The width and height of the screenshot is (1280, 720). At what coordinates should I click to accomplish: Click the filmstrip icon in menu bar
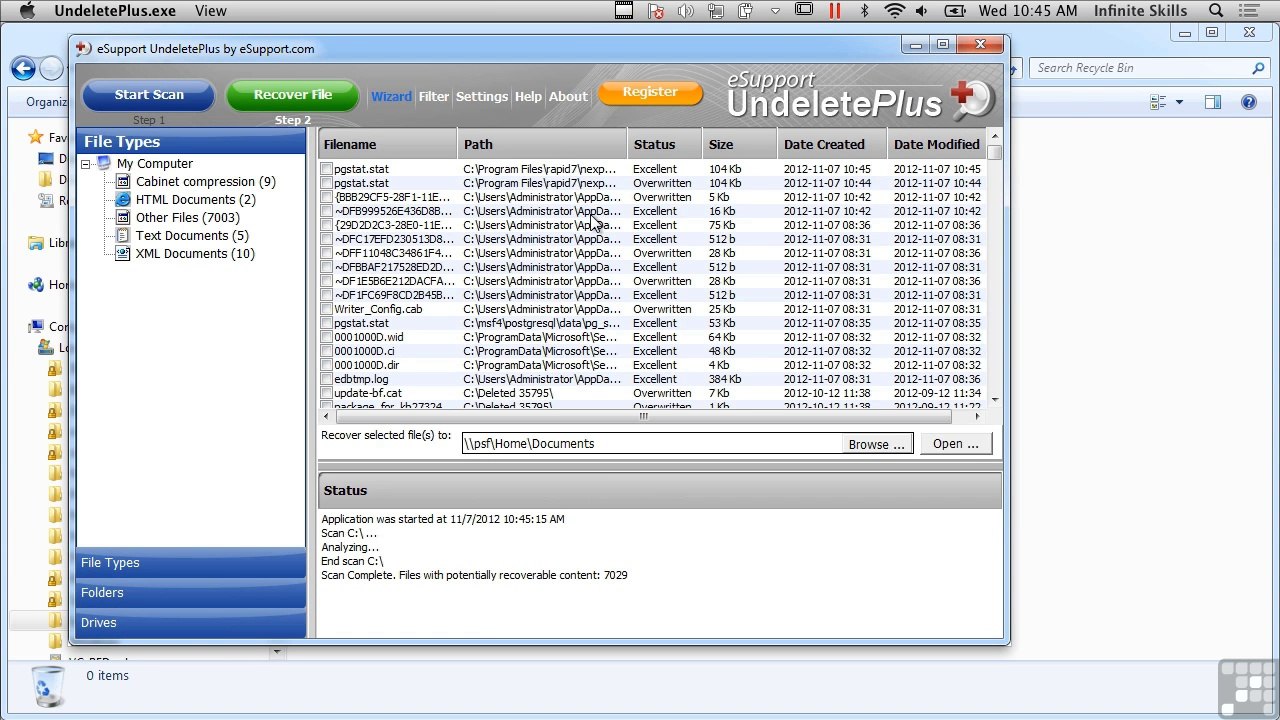pos(624,11)
